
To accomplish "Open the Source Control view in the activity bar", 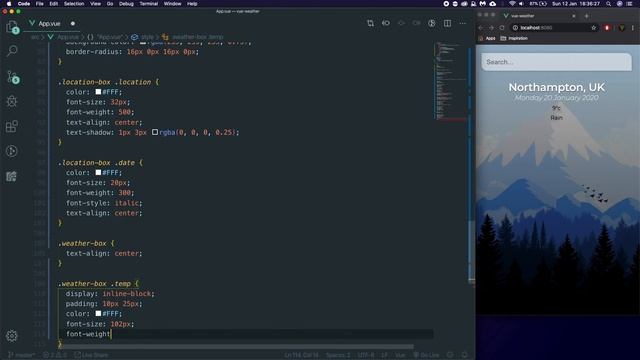I will point(12,77).
